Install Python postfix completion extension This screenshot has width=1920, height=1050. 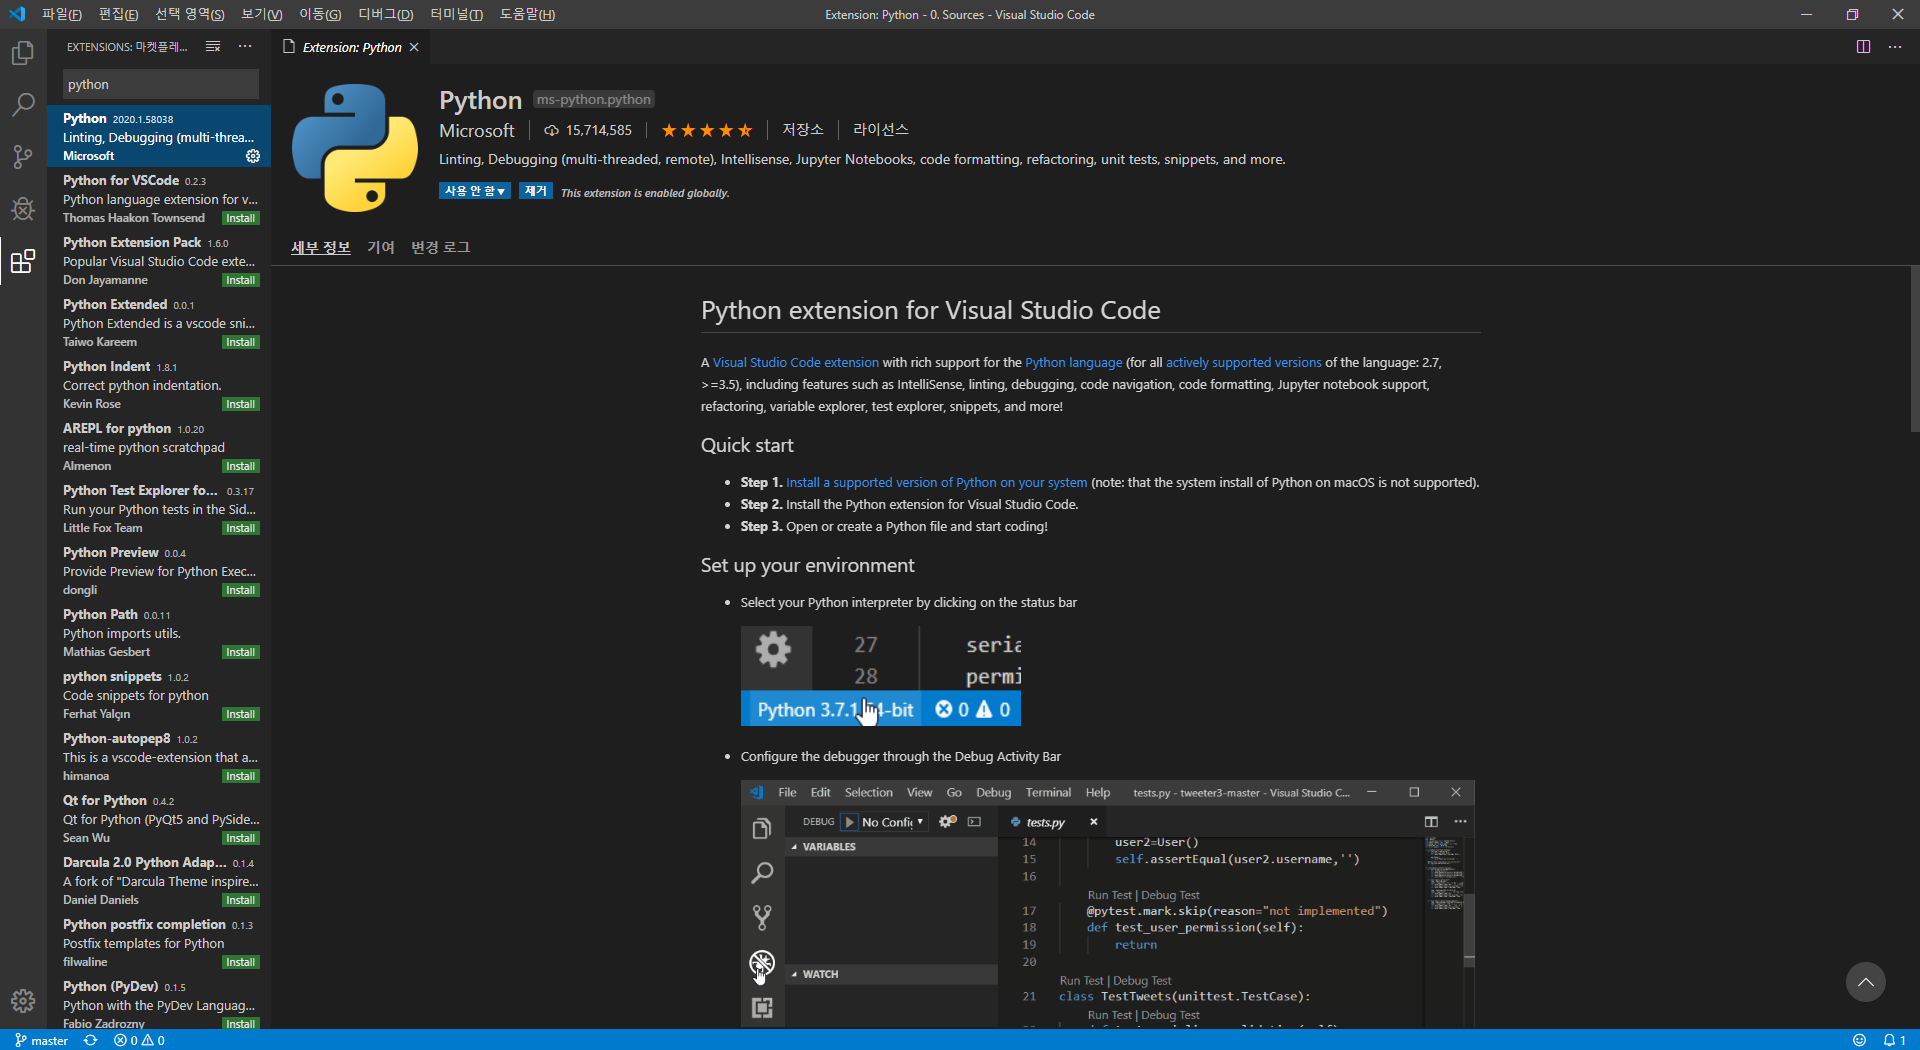click(x=241, y=962)
